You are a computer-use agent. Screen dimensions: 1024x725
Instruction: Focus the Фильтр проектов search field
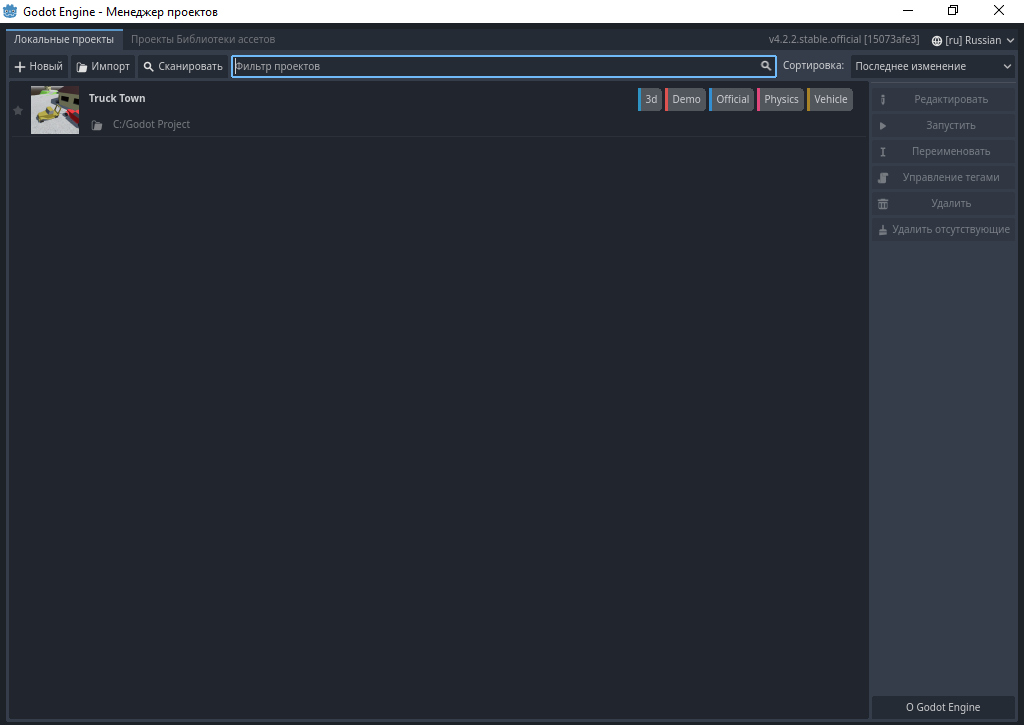point(495,66)
